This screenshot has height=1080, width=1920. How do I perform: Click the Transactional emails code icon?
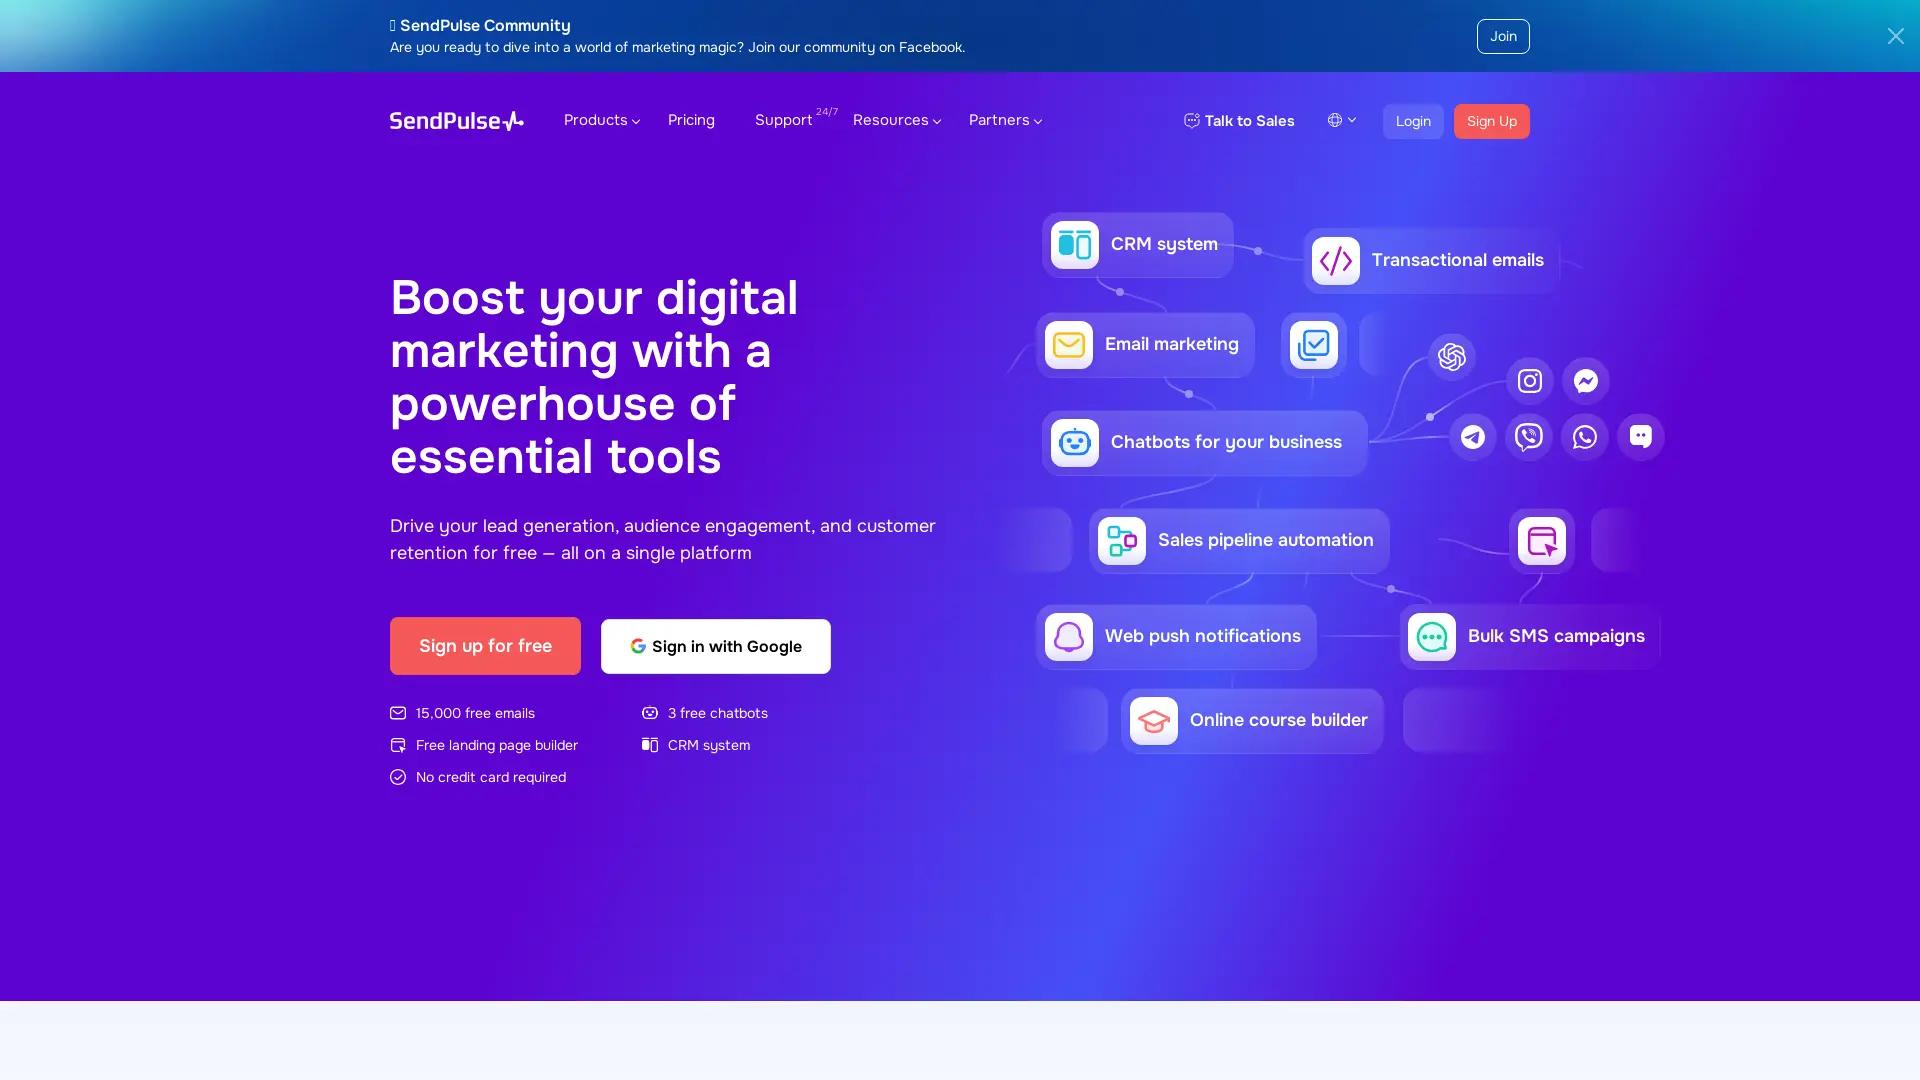pyautogui.click(x=1334, y=260)
